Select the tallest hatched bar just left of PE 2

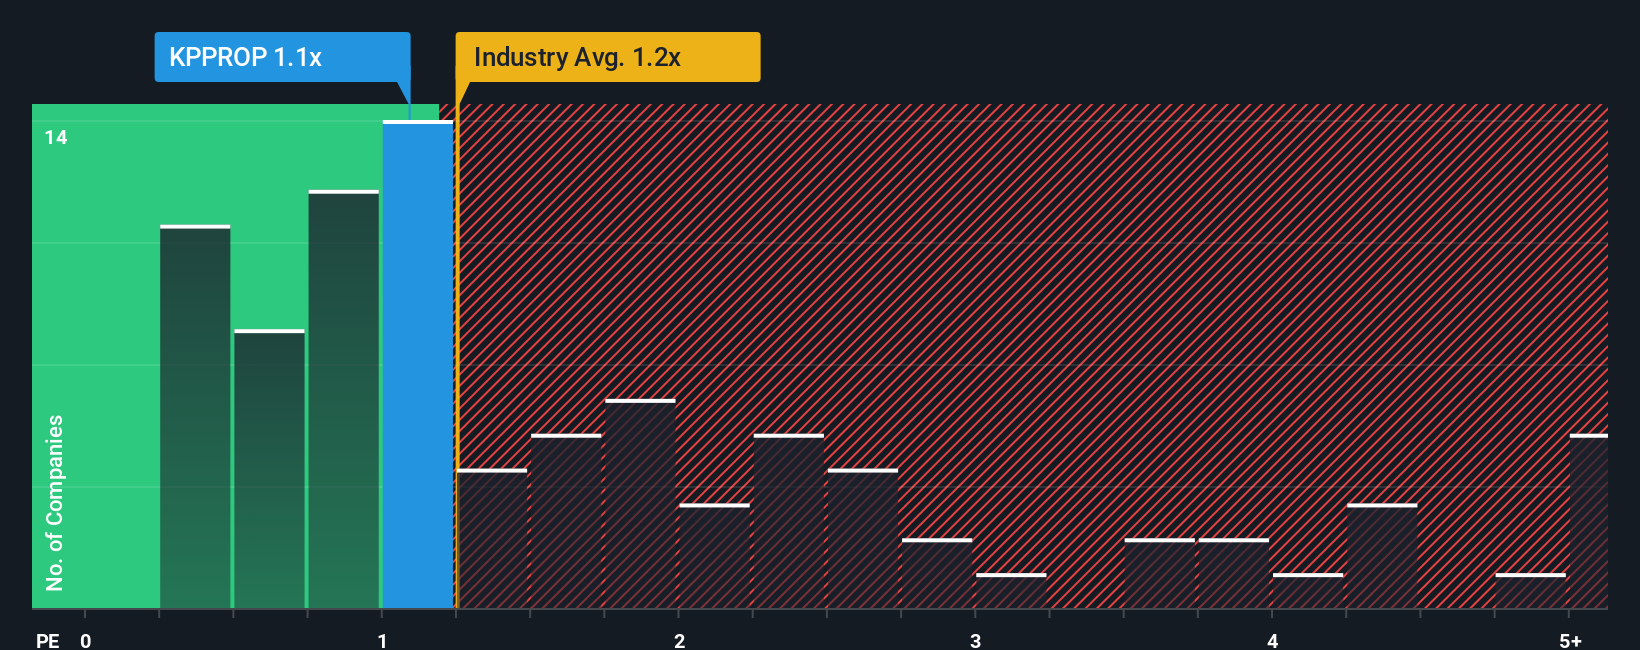(x=640, y=504)
